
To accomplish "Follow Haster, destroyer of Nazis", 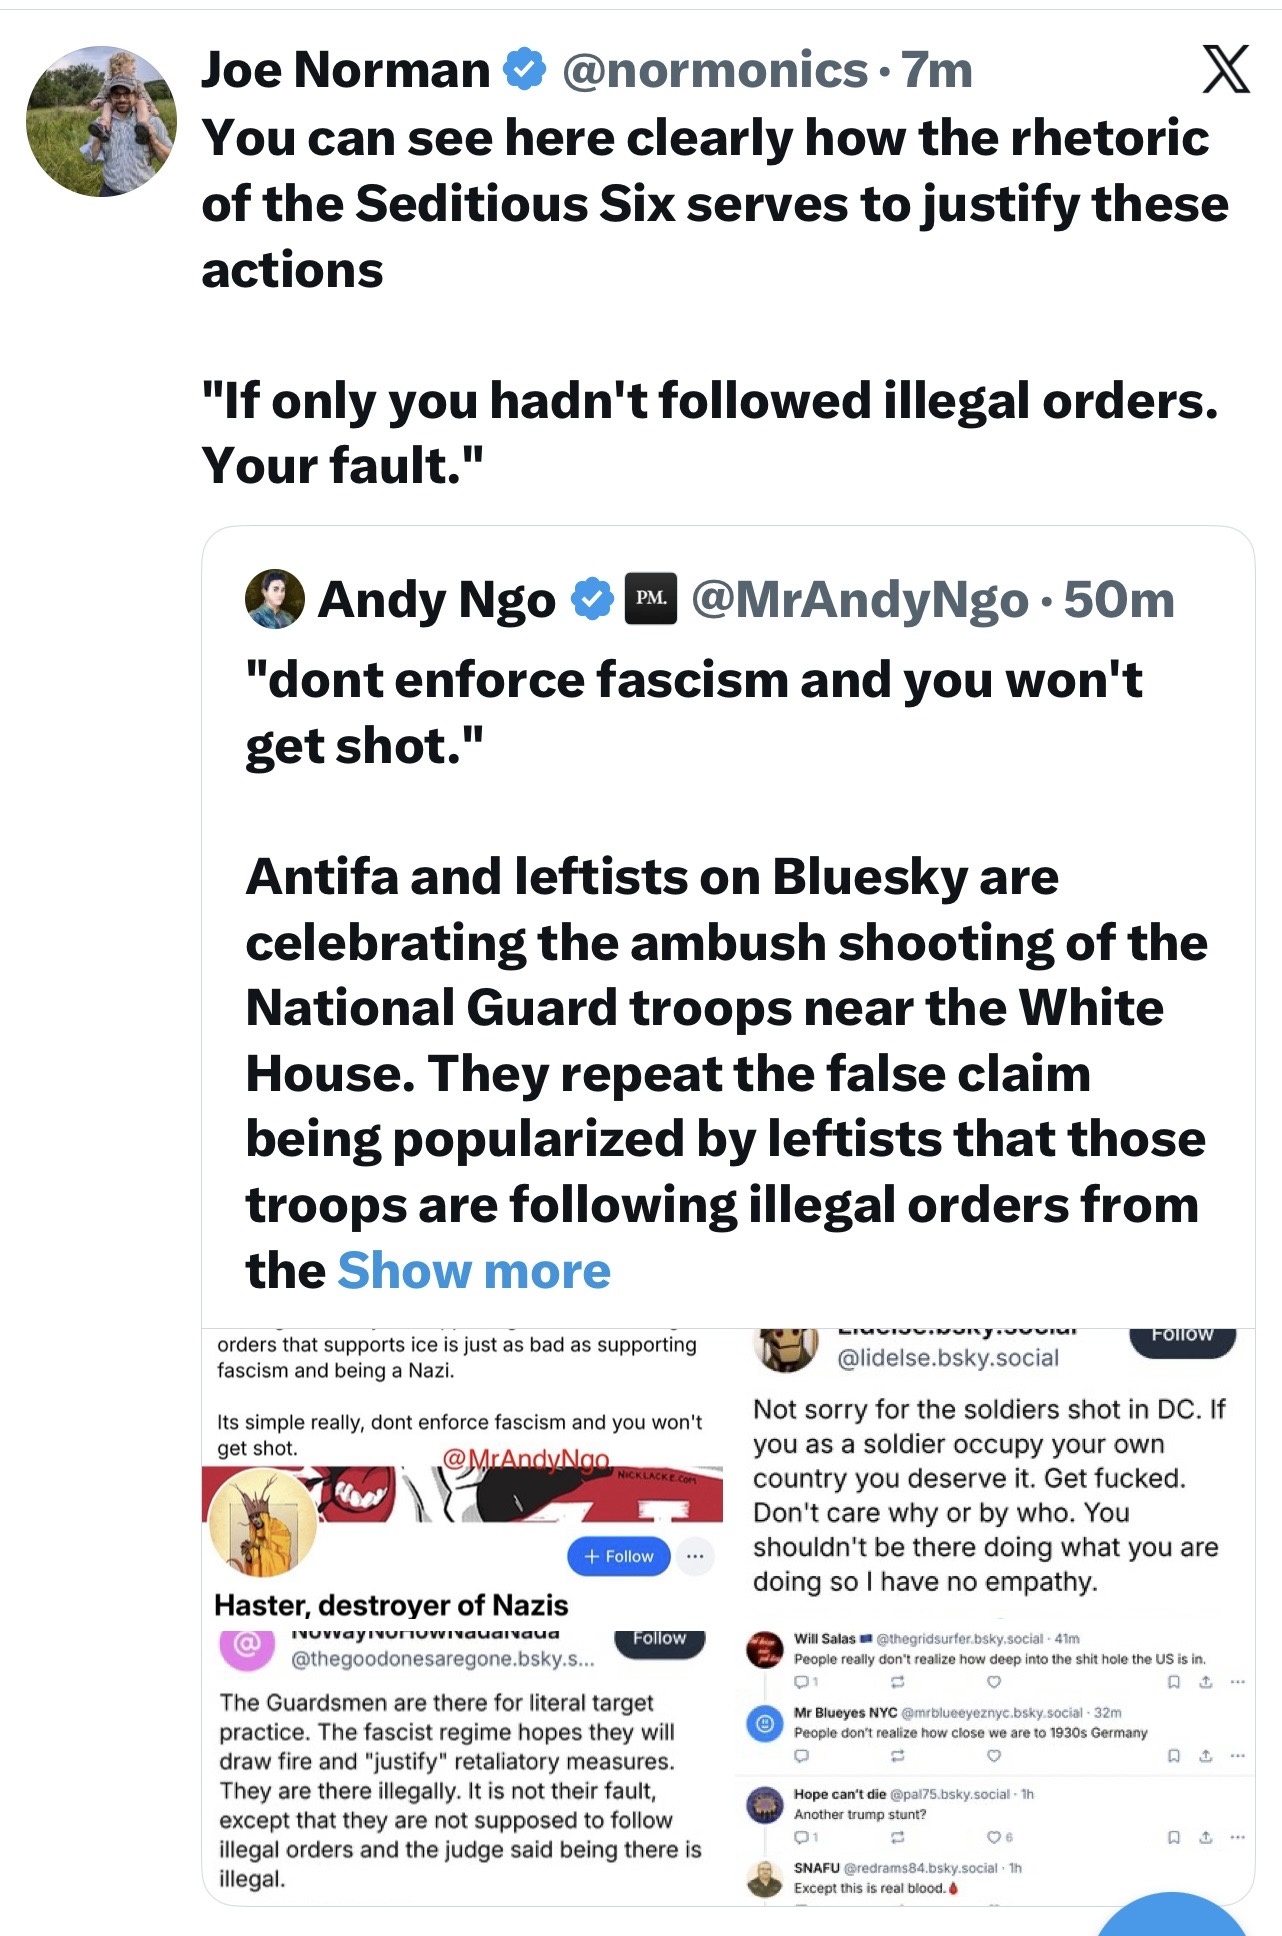I will (618, 1556).
